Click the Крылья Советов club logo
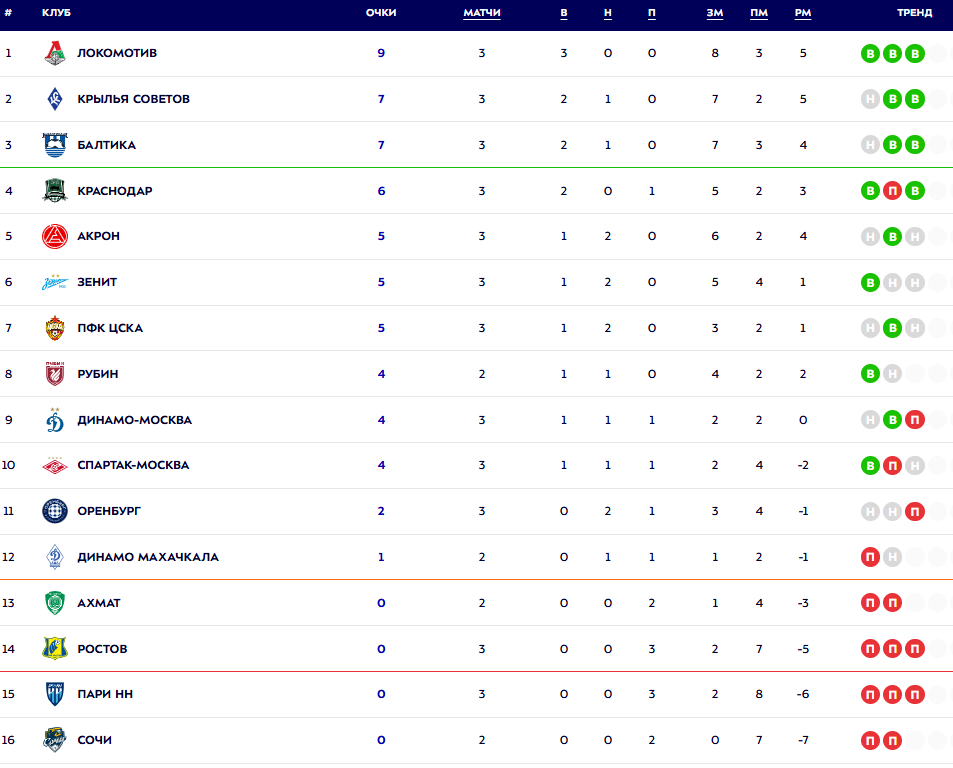This screenshot has height=768, width=953. click(55, 99)
